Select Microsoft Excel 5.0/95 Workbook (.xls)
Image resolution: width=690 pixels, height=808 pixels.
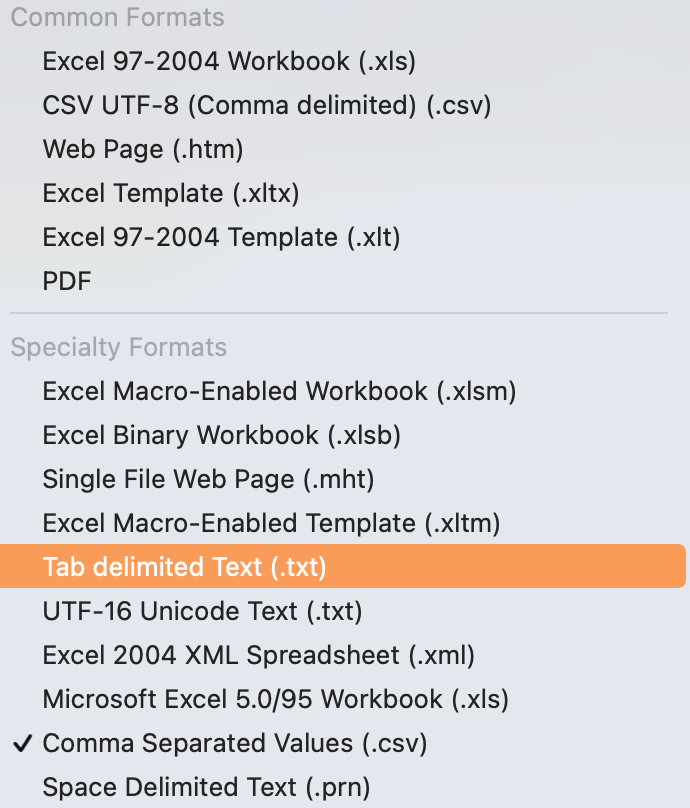[275, 699]
